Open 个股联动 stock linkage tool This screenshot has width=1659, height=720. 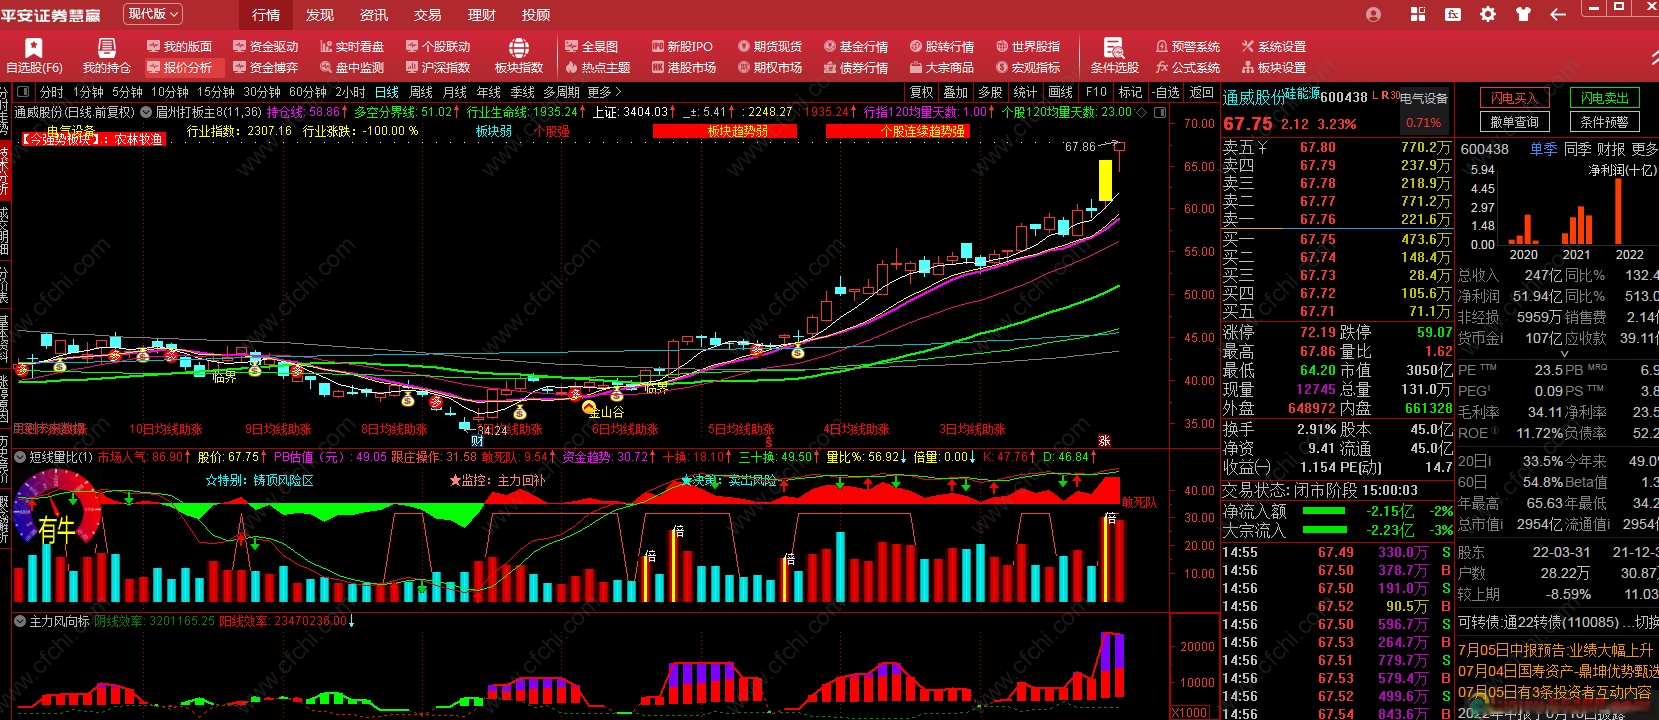[x=437, y=47]
